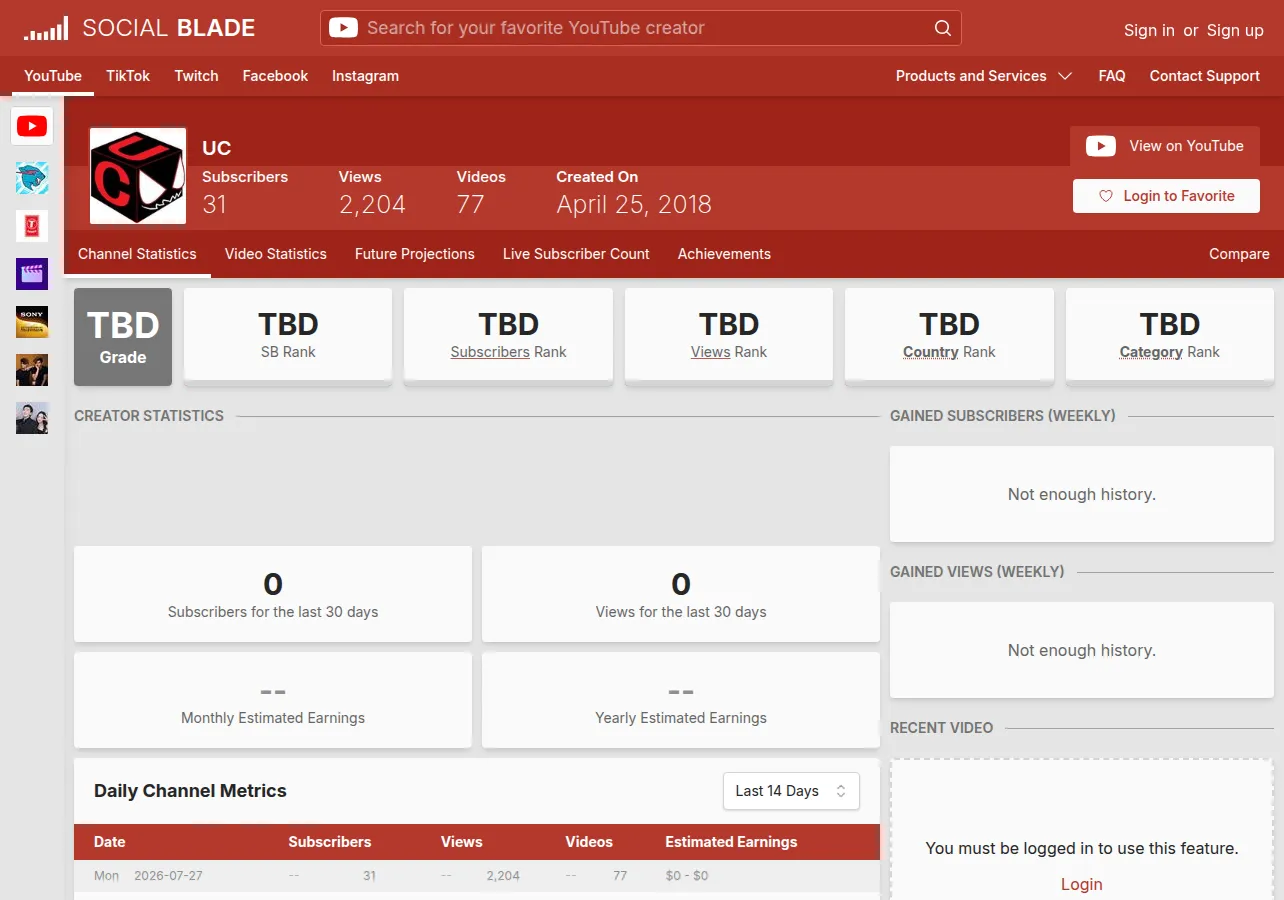1284x900 pixels.
Task: Select TikTok in the platform menu
Action: (128, 76)
